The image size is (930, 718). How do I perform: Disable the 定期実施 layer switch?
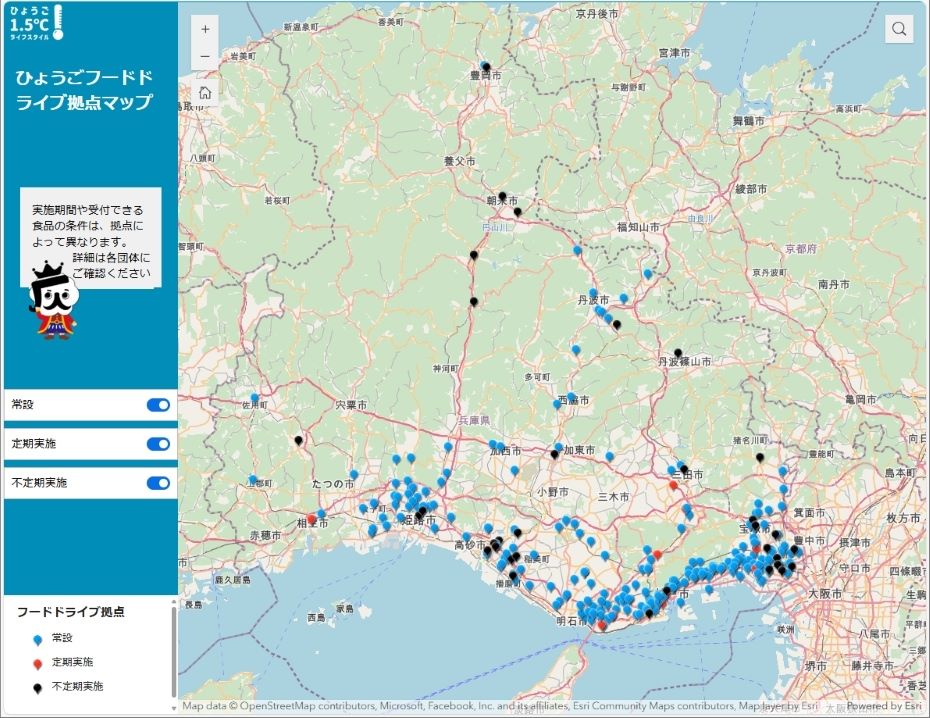158,444
